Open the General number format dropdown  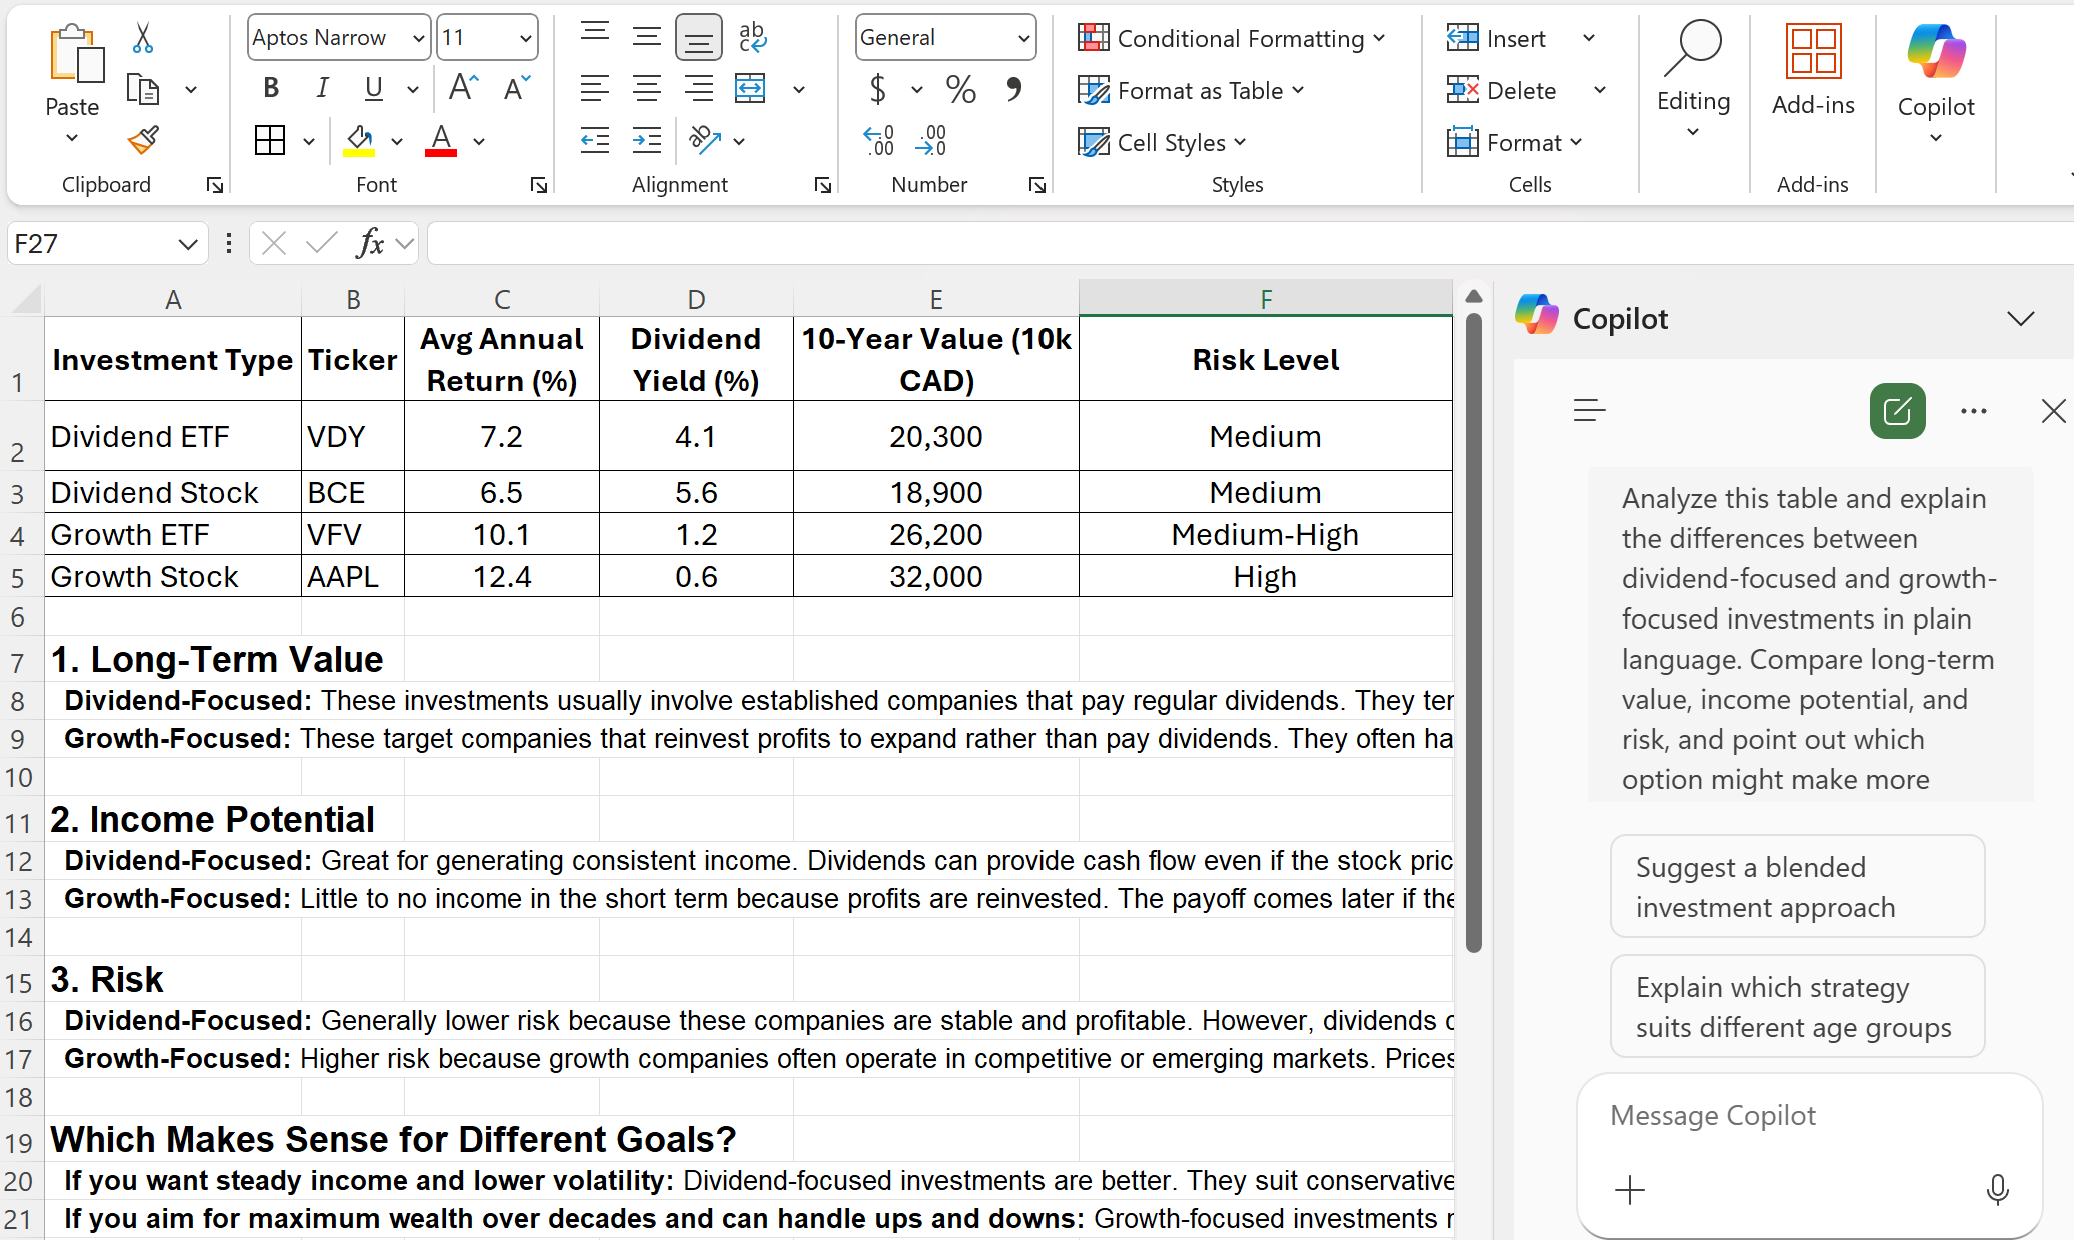1023,37
